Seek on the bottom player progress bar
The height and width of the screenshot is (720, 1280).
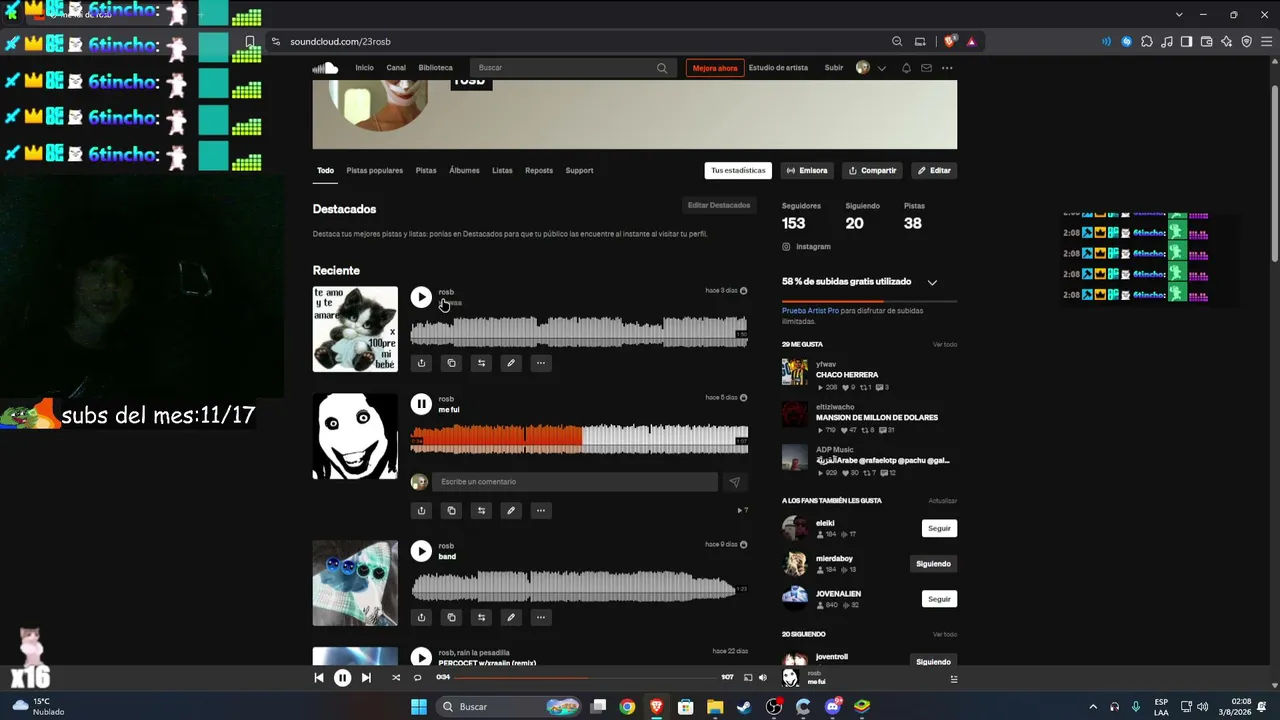point(586,678)
